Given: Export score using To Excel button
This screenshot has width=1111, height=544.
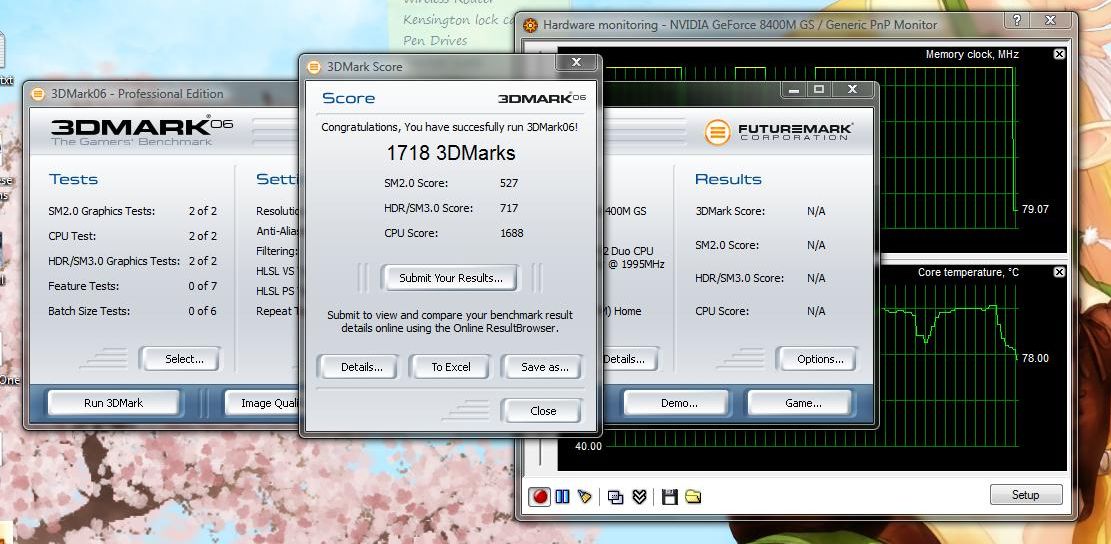Looking at the screenshot, I should (x=451, y=368).
